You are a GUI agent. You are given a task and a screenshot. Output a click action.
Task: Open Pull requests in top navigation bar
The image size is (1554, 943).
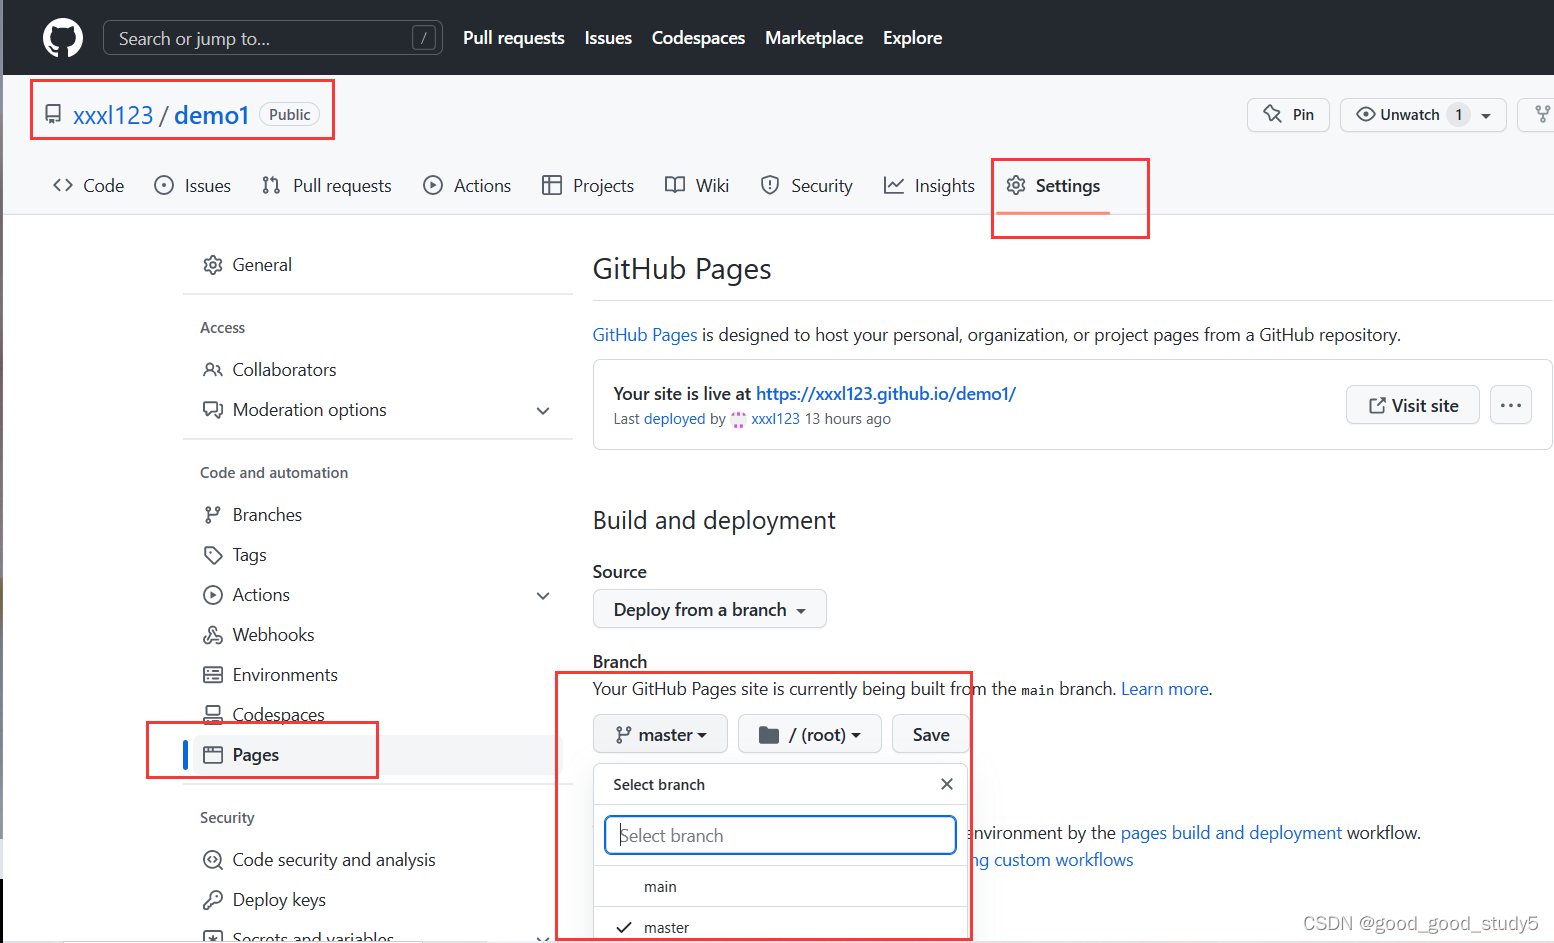[x=514, y=38]
